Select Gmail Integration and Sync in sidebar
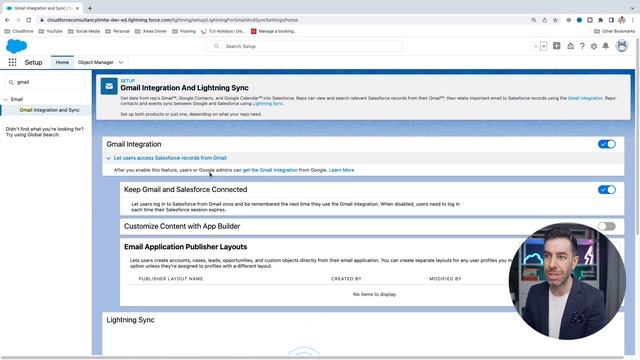Image resolution: width=640 pixels, height=360 pixels. click(49, 110)
